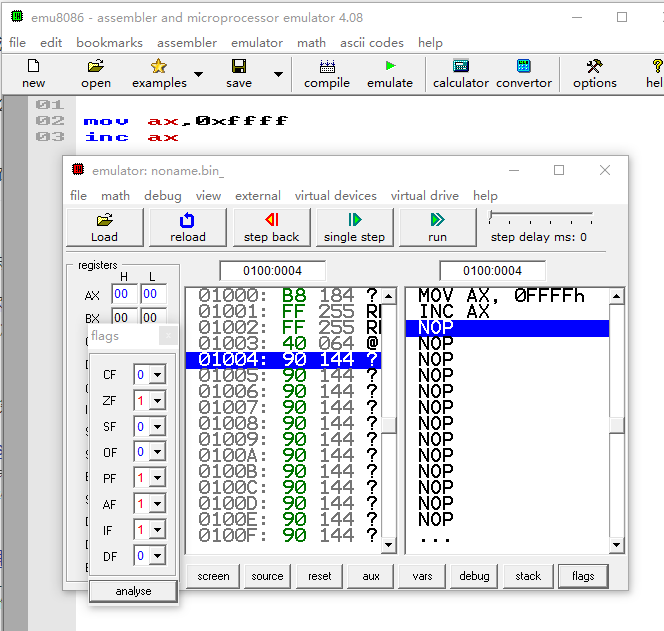Click the flags button at bottom

(583, 576)
